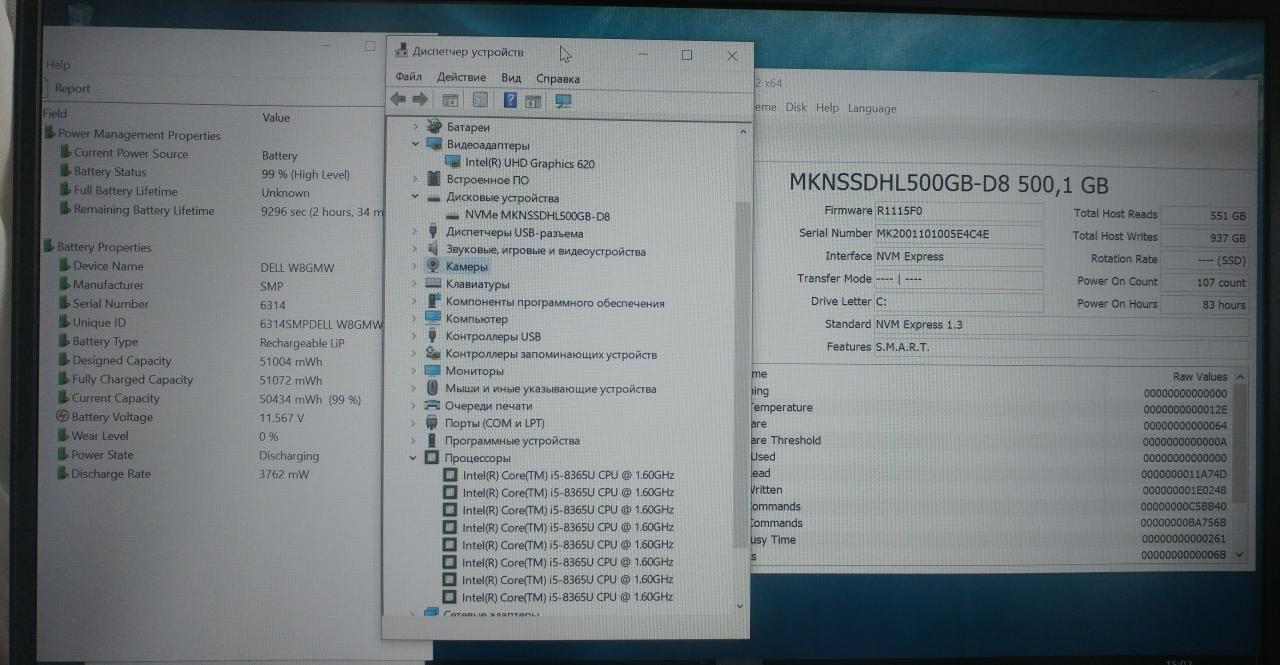Click the Диспетчер устройств title bar icon

(x=401, y=52)
